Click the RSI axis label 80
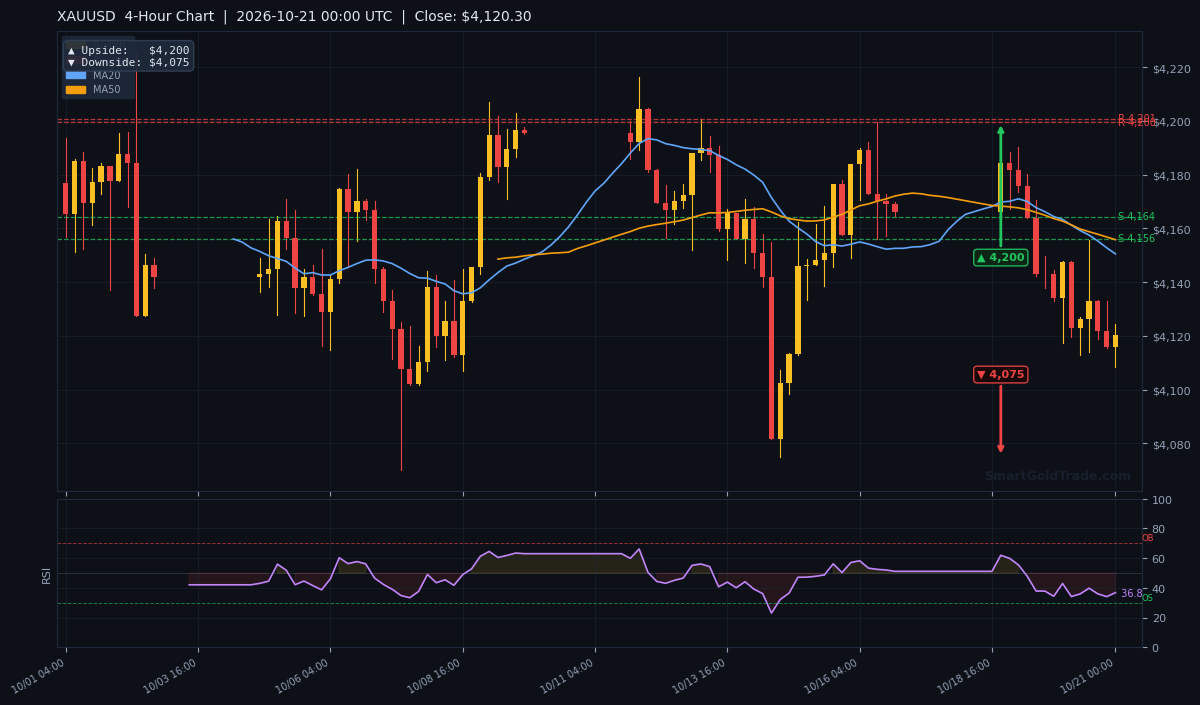The width and height of the screenshot is (1200, 705). pyautogui.click(x=1159, y=529)
